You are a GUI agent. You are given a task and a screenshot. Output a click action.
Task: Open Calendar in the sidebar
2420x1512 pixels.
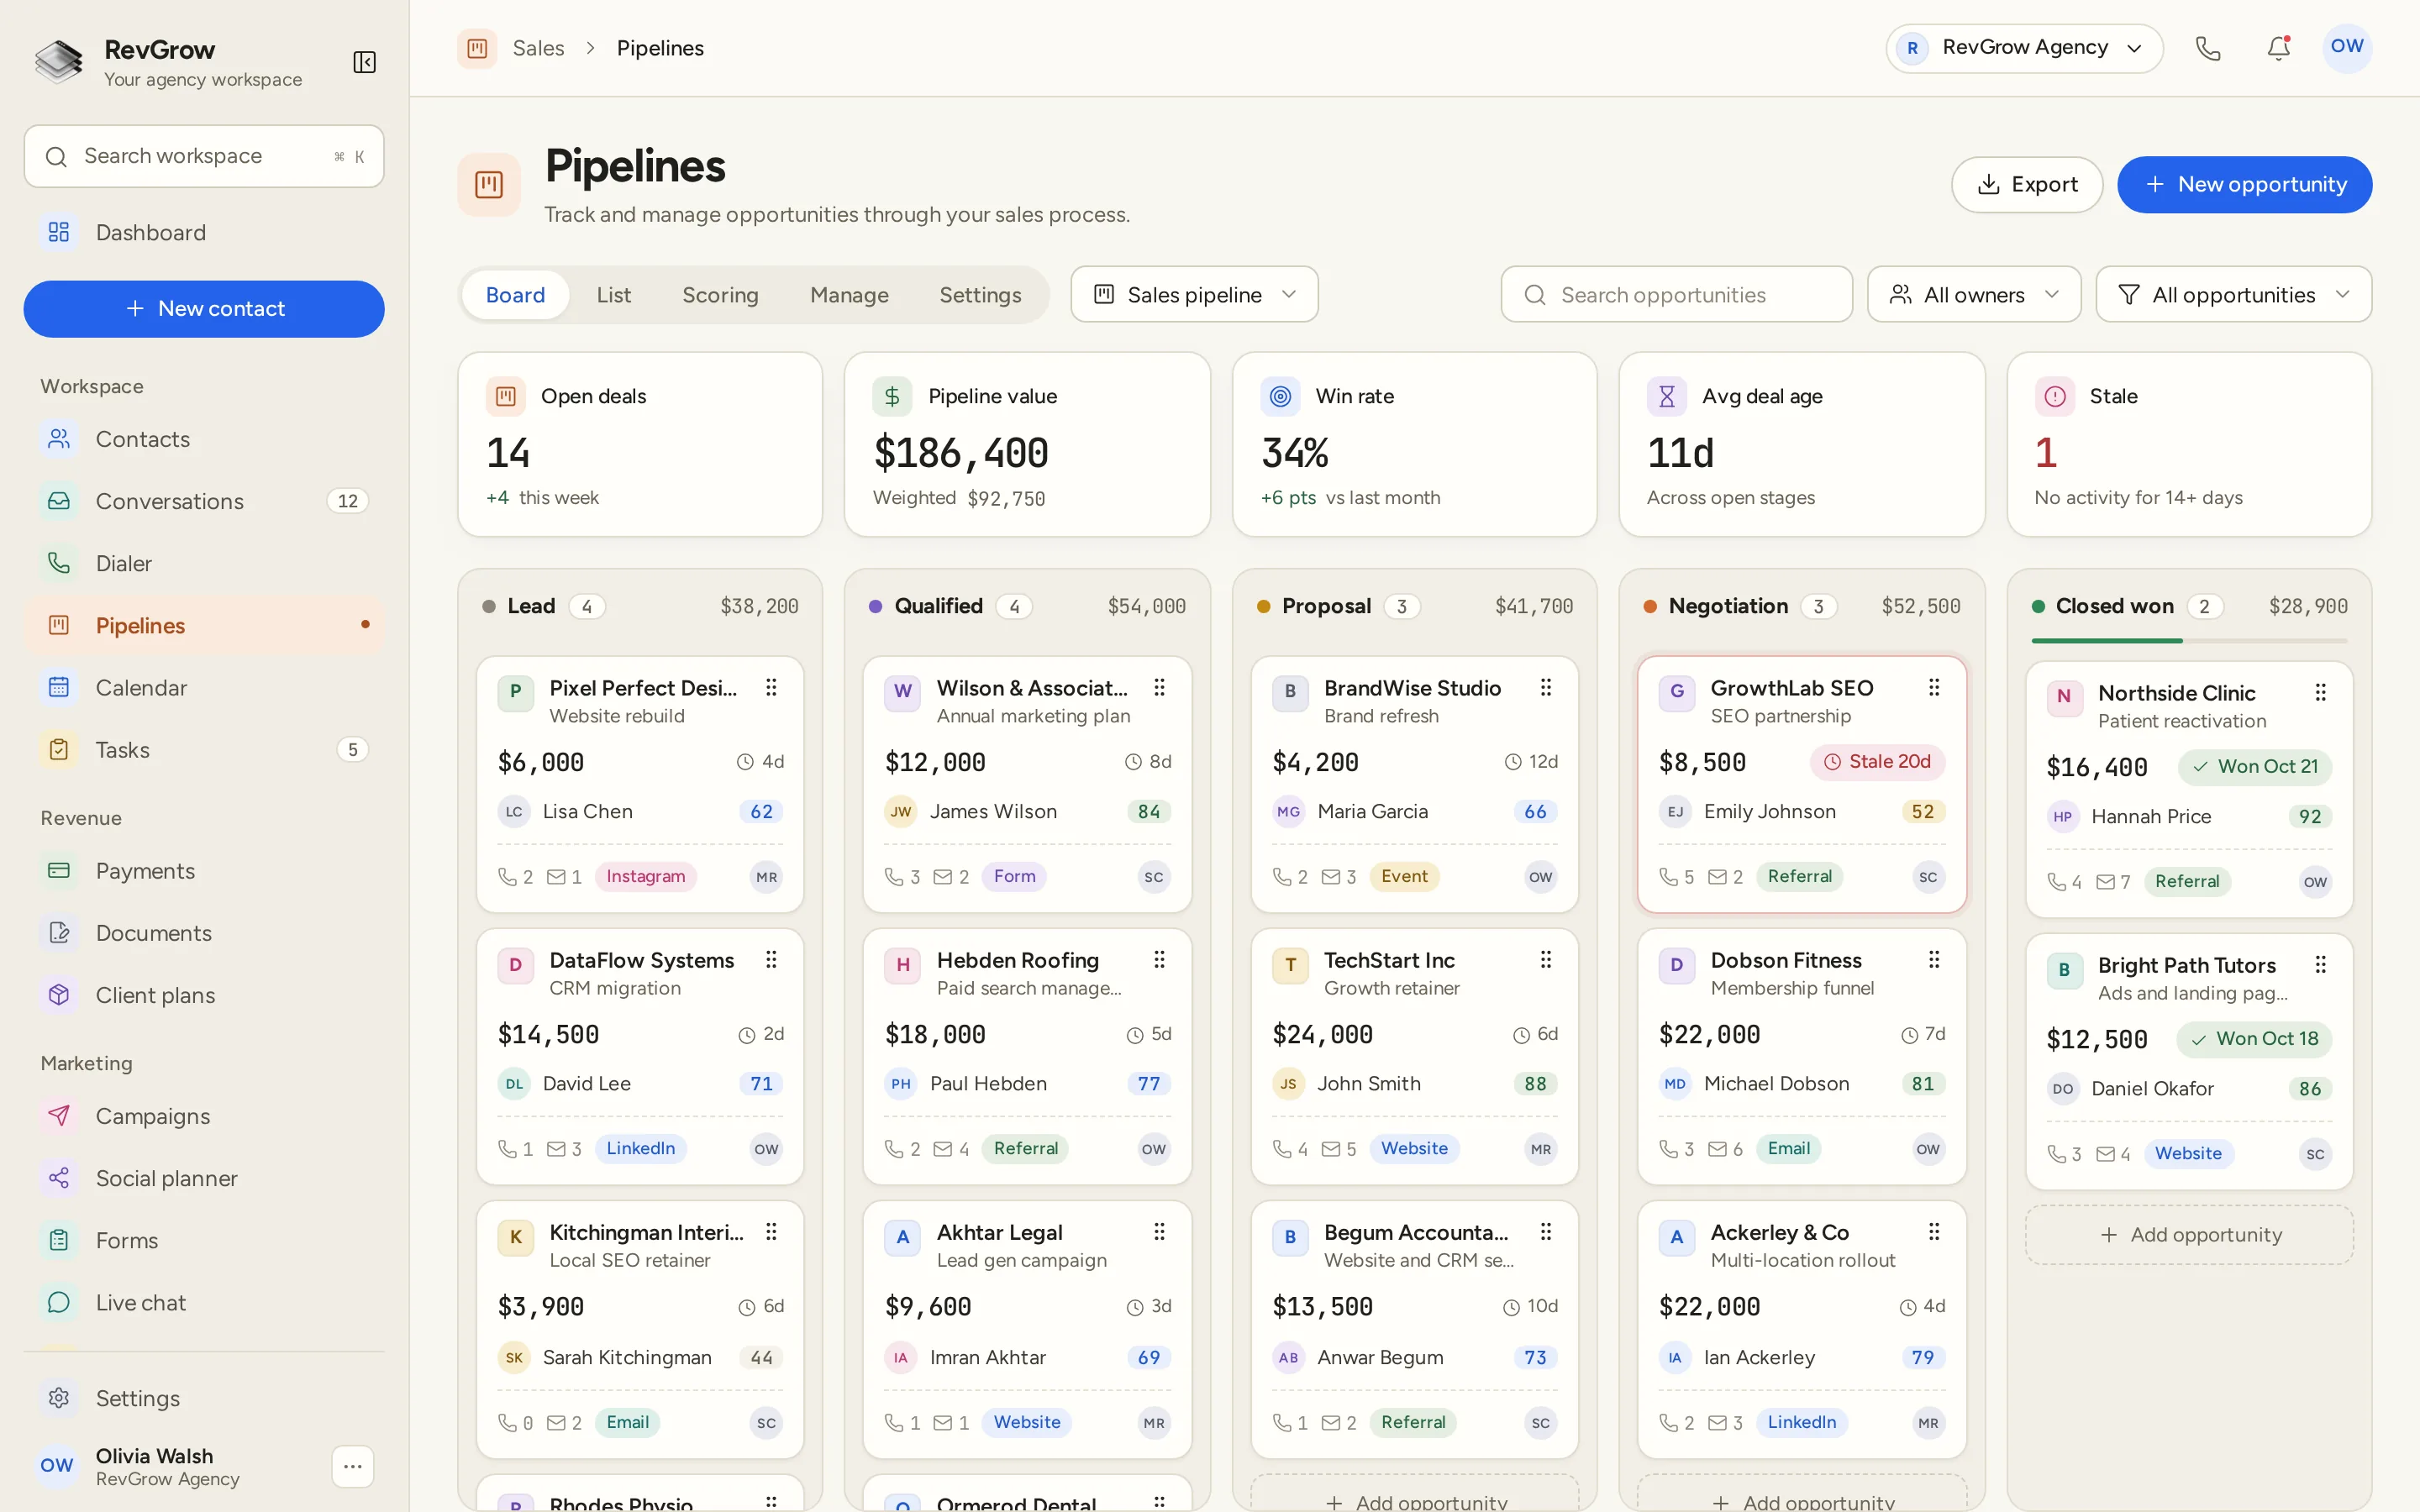(204, 687)
